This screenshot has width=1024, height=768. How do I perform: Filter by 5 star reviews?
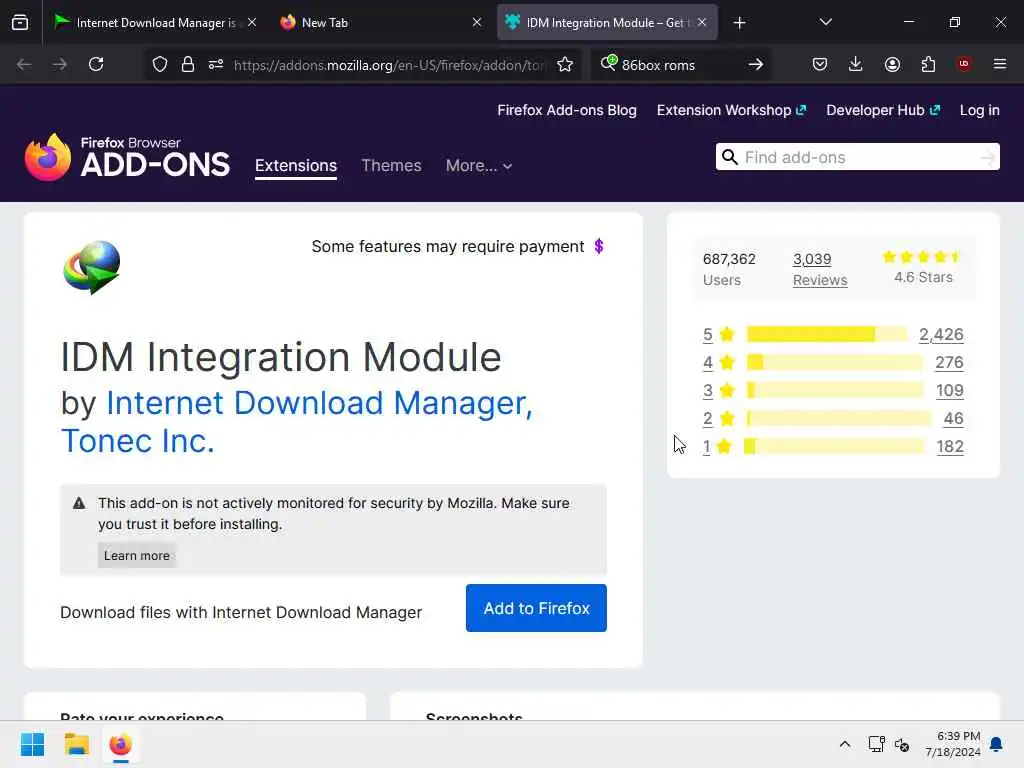tap(708, 335)
